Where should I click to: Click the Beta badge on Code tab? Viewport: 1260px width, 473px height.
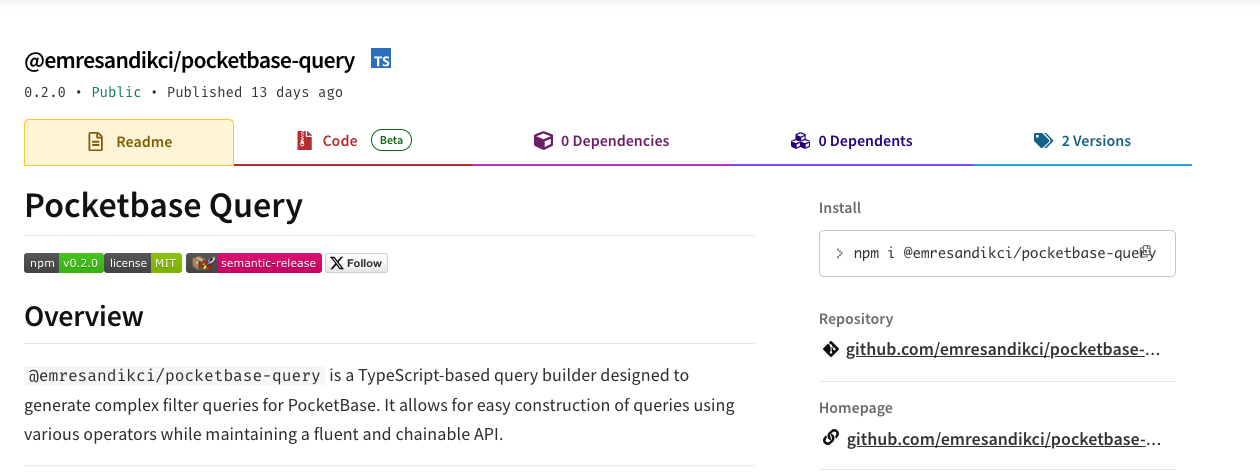391,140
